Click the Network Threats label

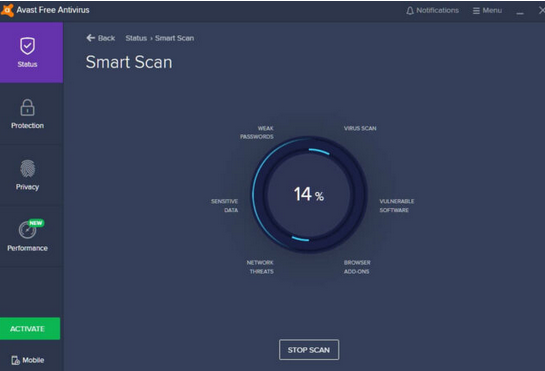260,267
